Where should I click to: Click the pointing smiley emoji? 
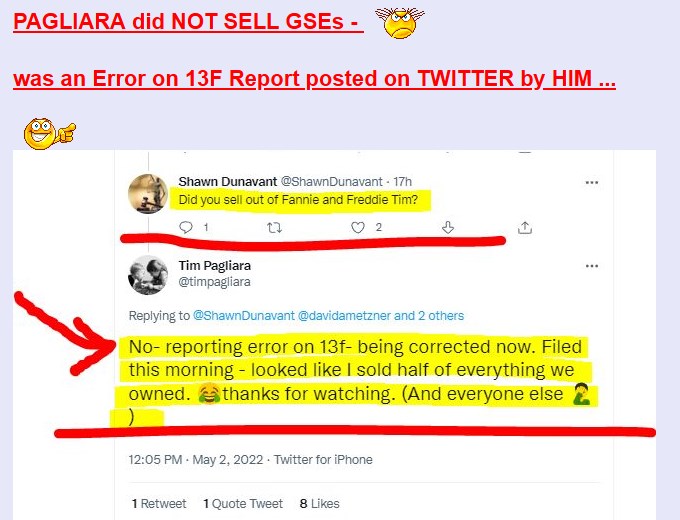pyautogui.click(x=49, y=134)
